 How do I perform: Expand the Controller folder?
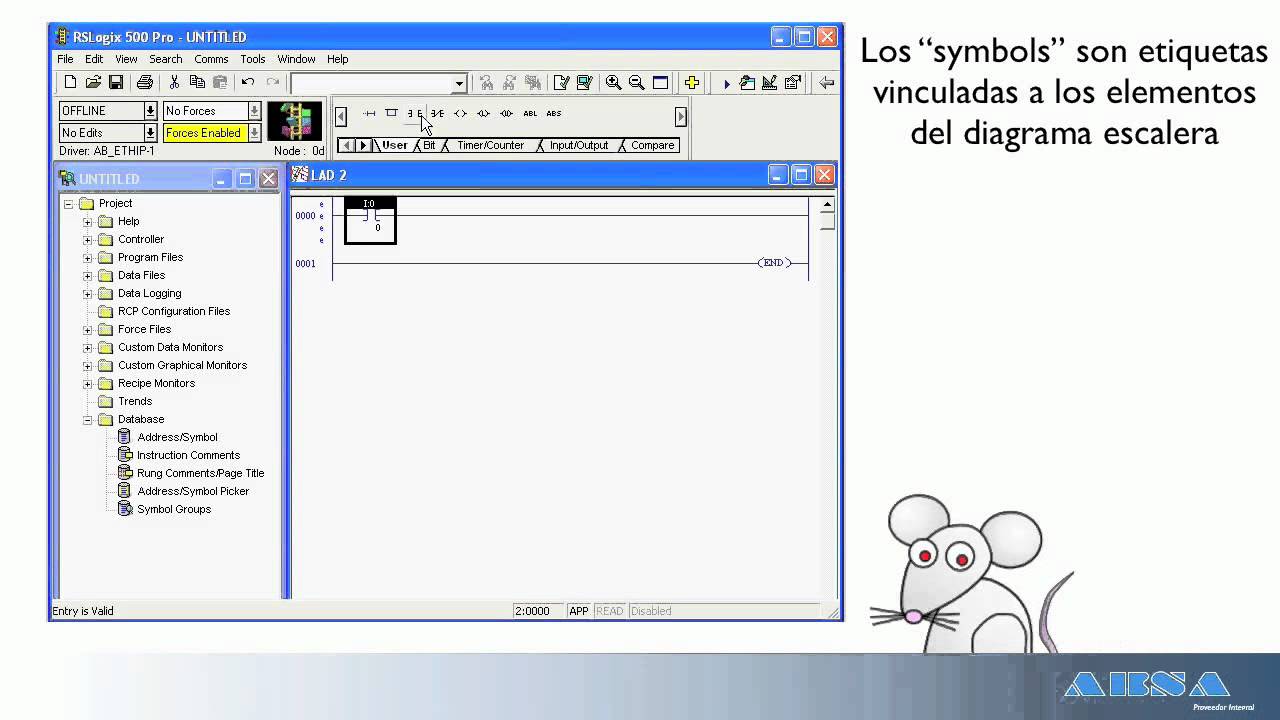click(x=87, y=240)
